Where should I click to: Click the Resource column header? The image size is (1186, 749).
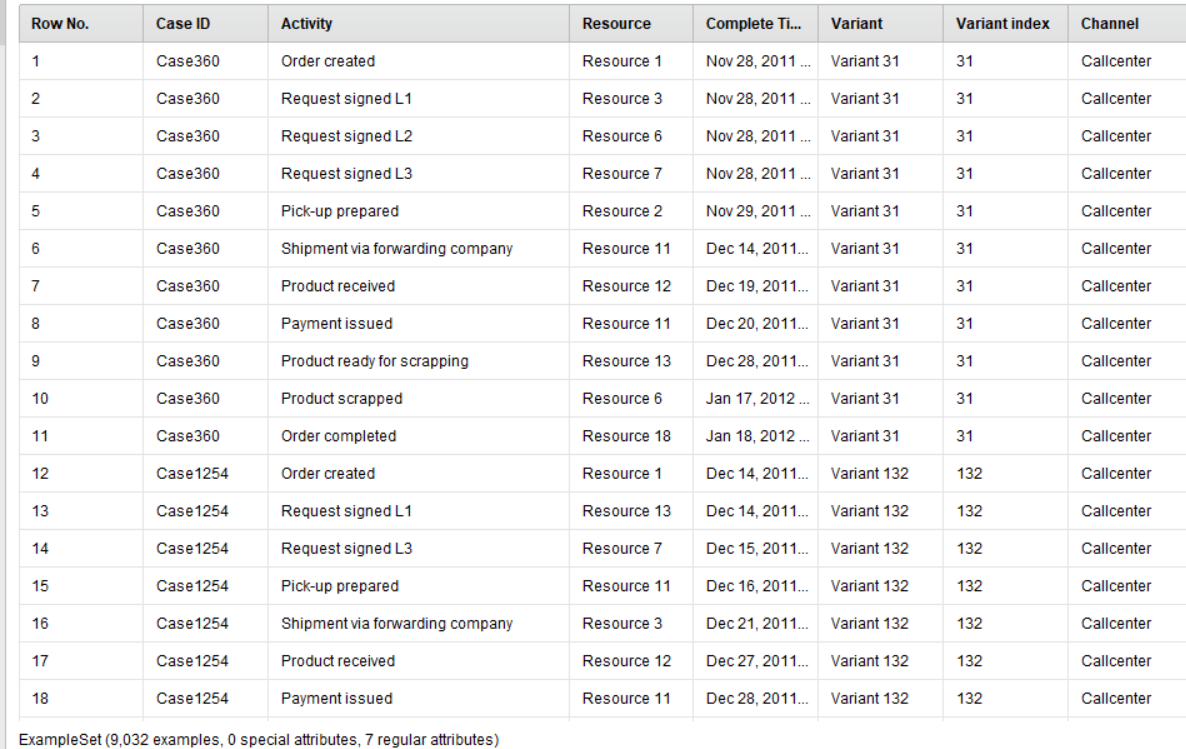click(631, 23)
